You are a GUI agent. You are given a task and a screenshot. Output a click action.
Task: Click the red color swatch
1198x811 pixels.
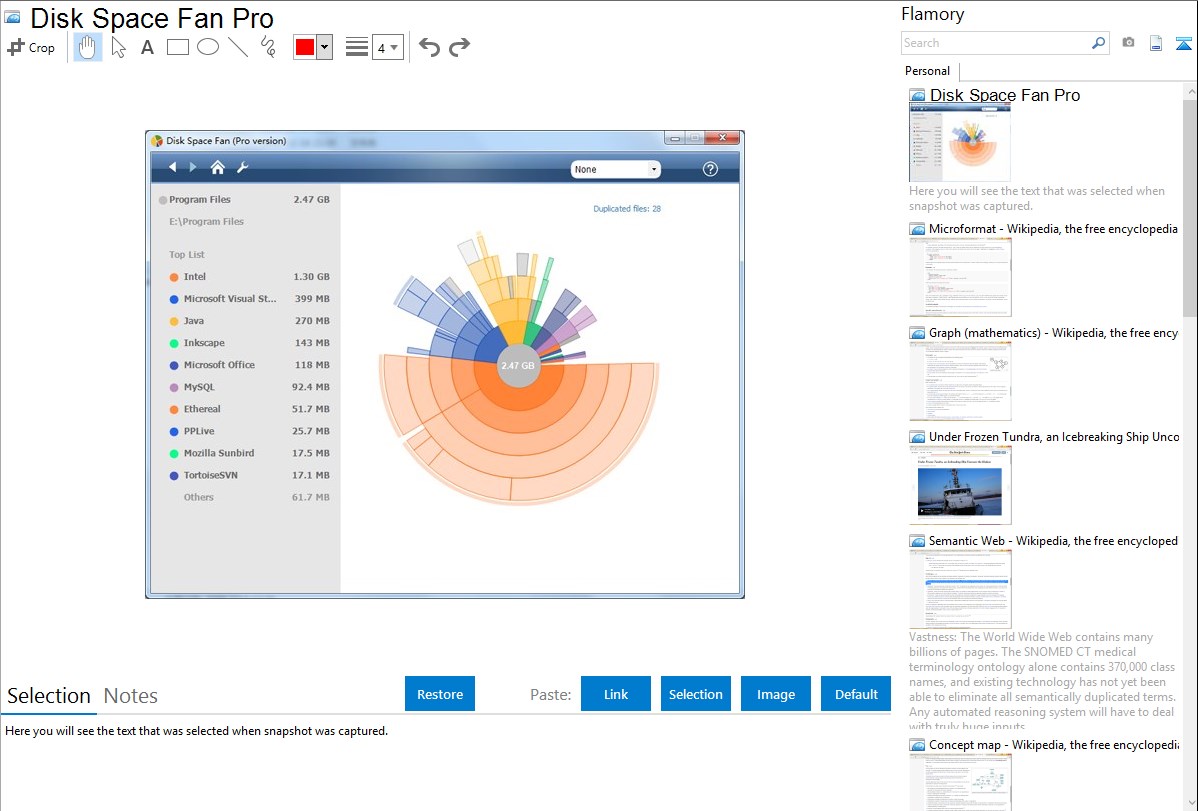click(305, 47)
